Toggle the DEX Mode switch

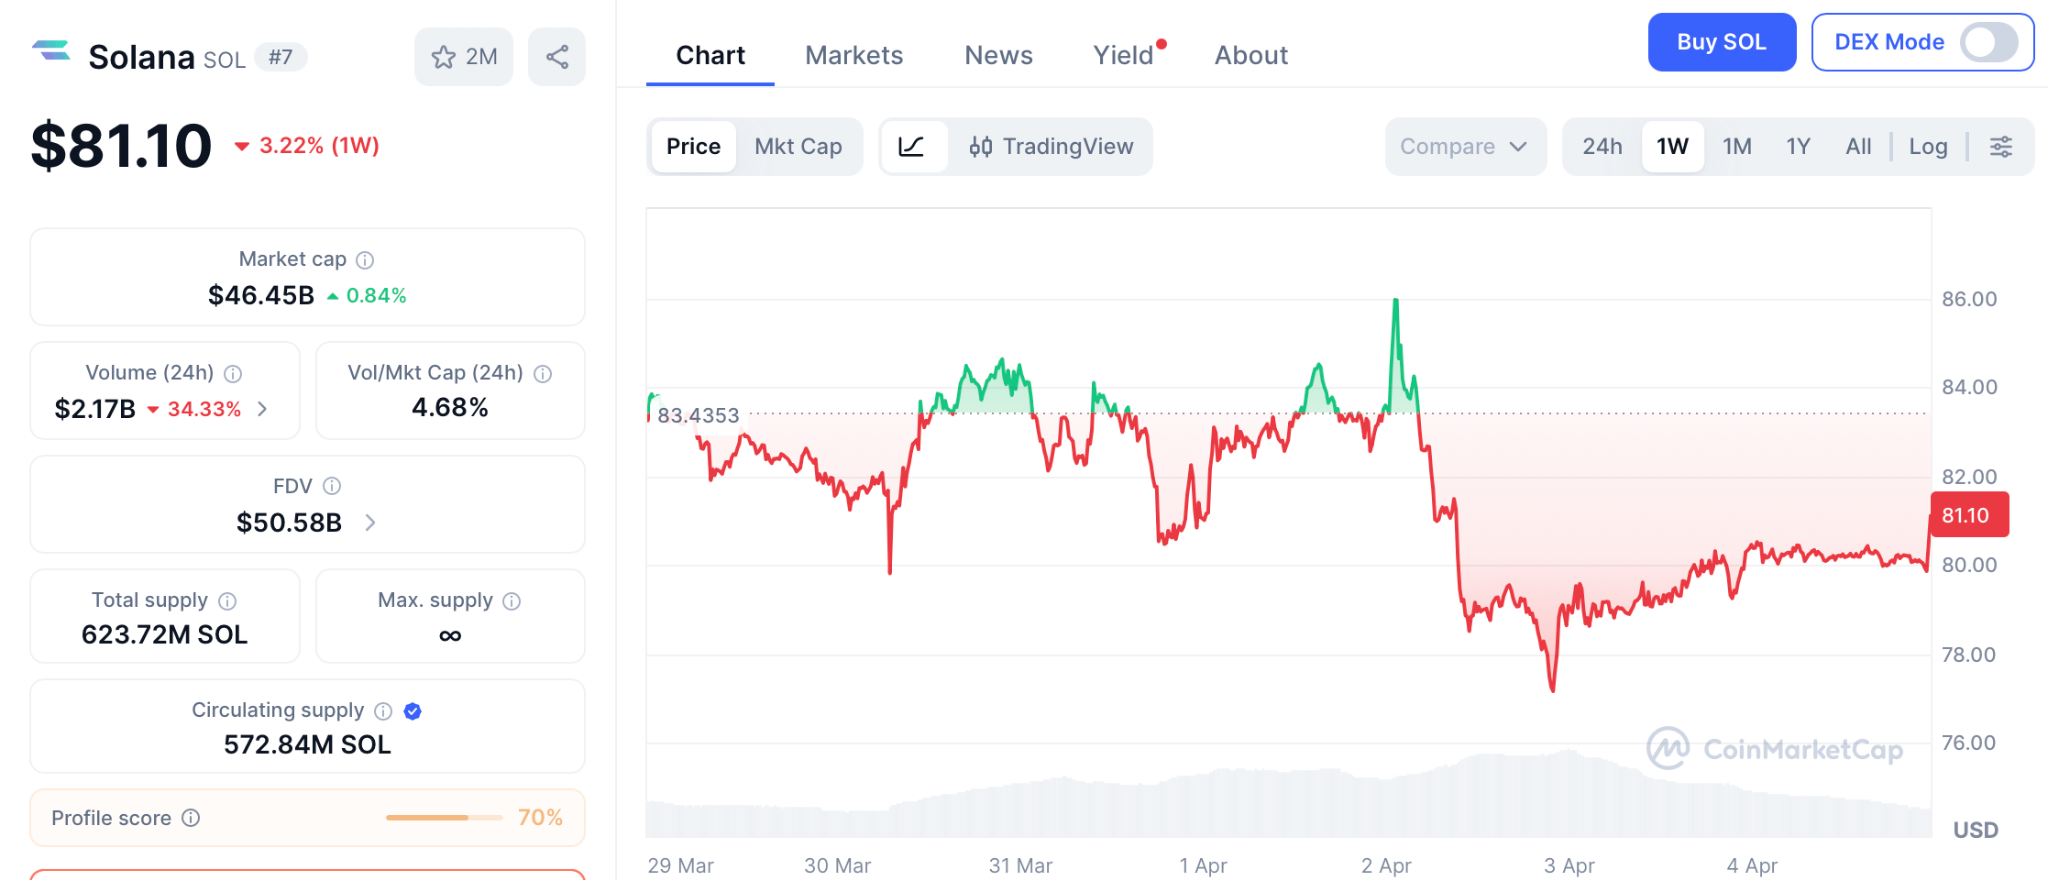(1988, 42)
